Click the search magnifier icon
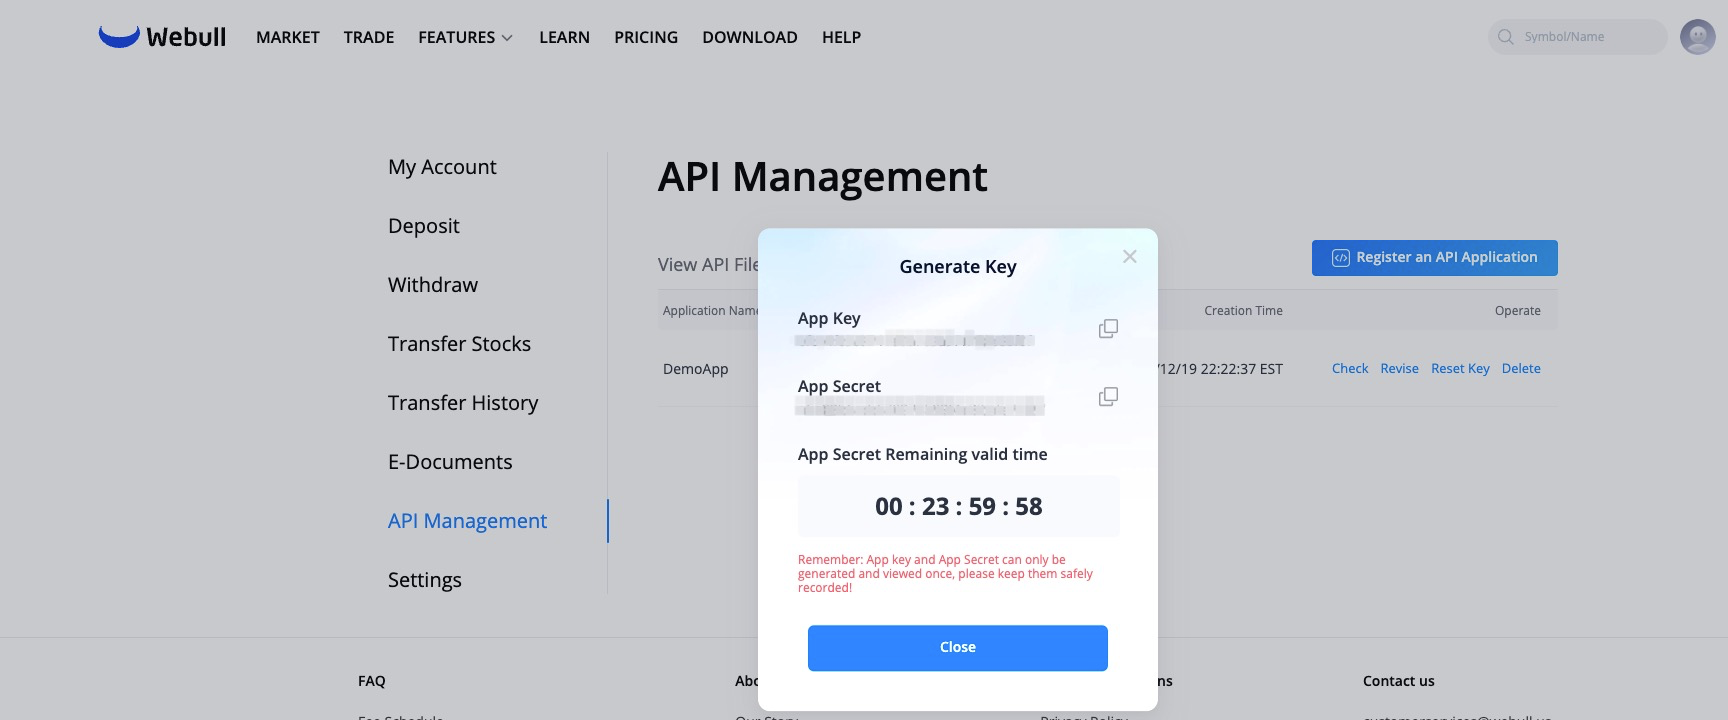 tap(1506, 37)
